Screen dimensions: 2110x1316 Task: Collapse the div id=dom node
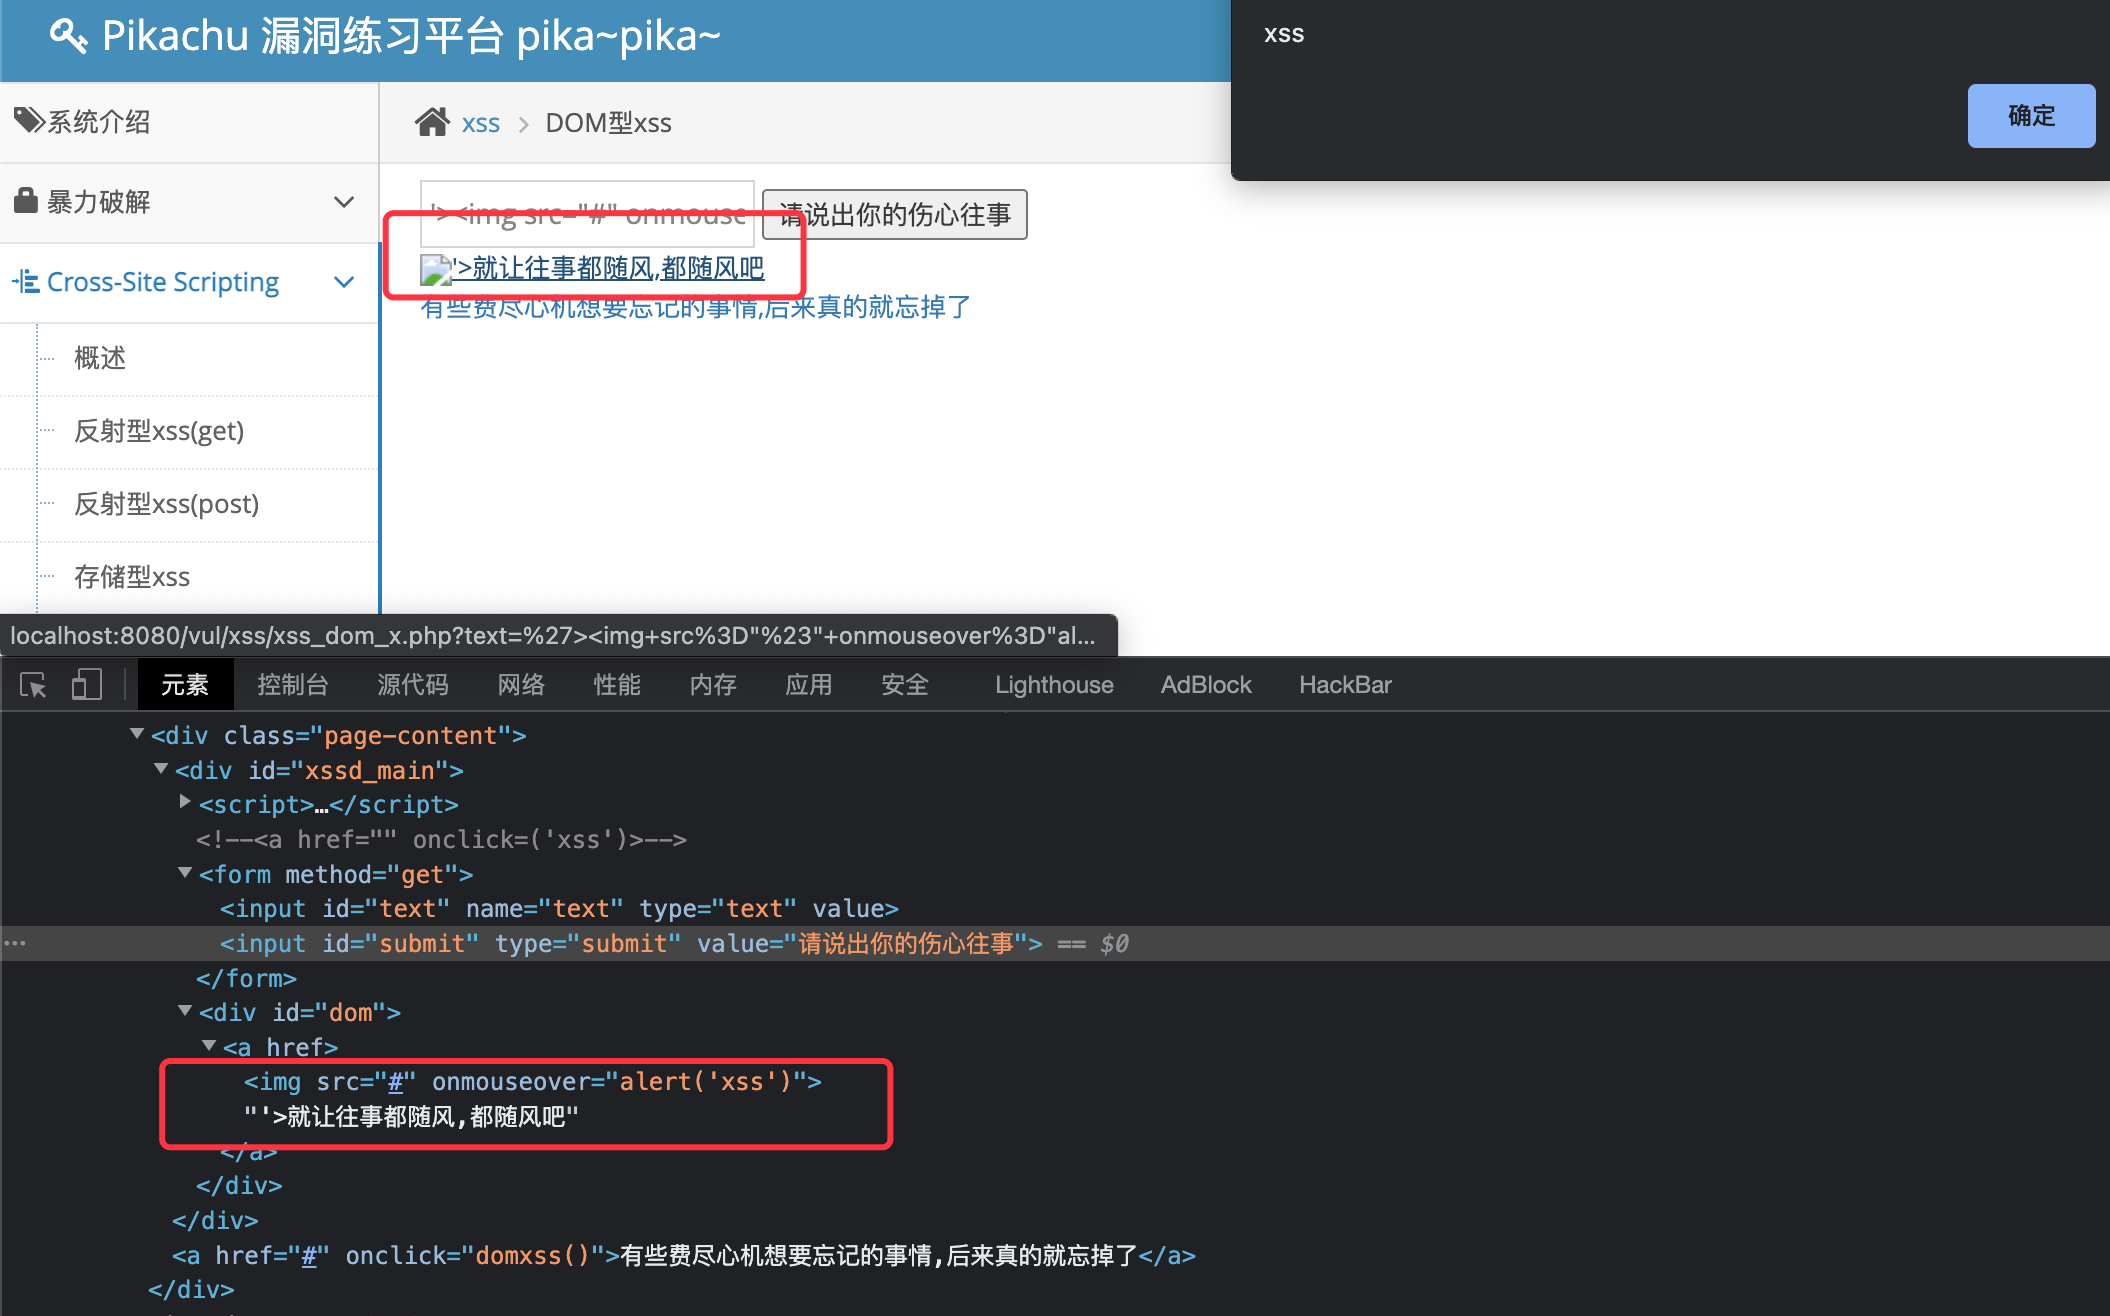tap(185, 1010)
